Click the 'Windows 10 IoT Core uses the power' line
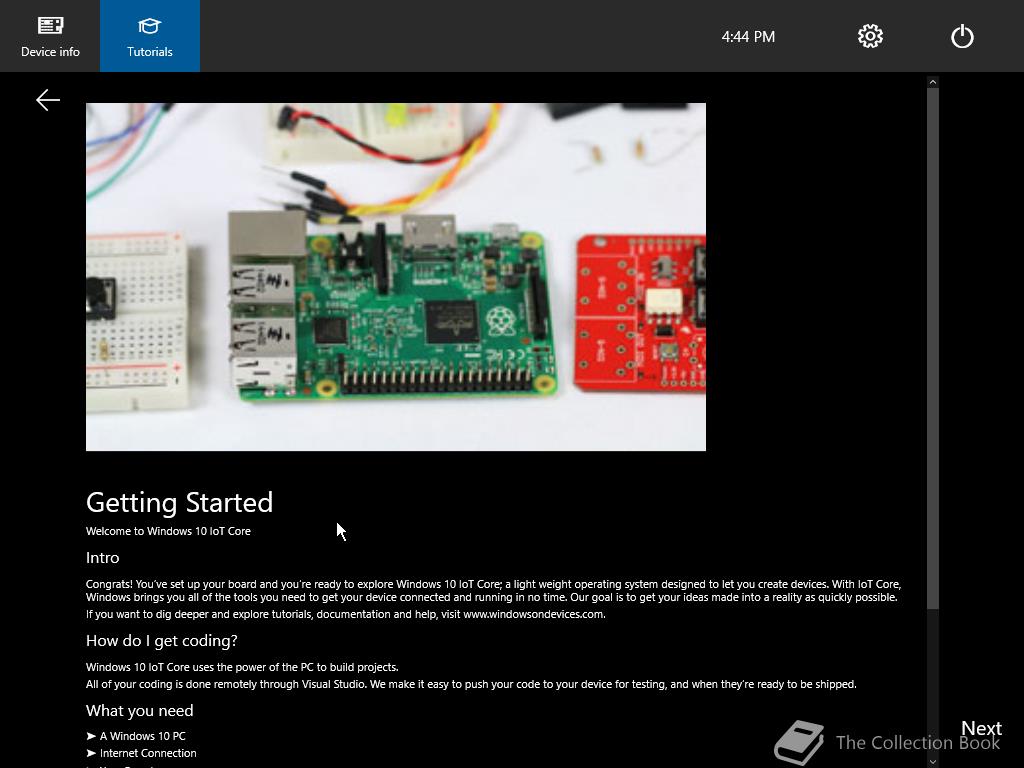Viewport: 1024px width, 768px height. pyautogui.click(x=242, y=667)
